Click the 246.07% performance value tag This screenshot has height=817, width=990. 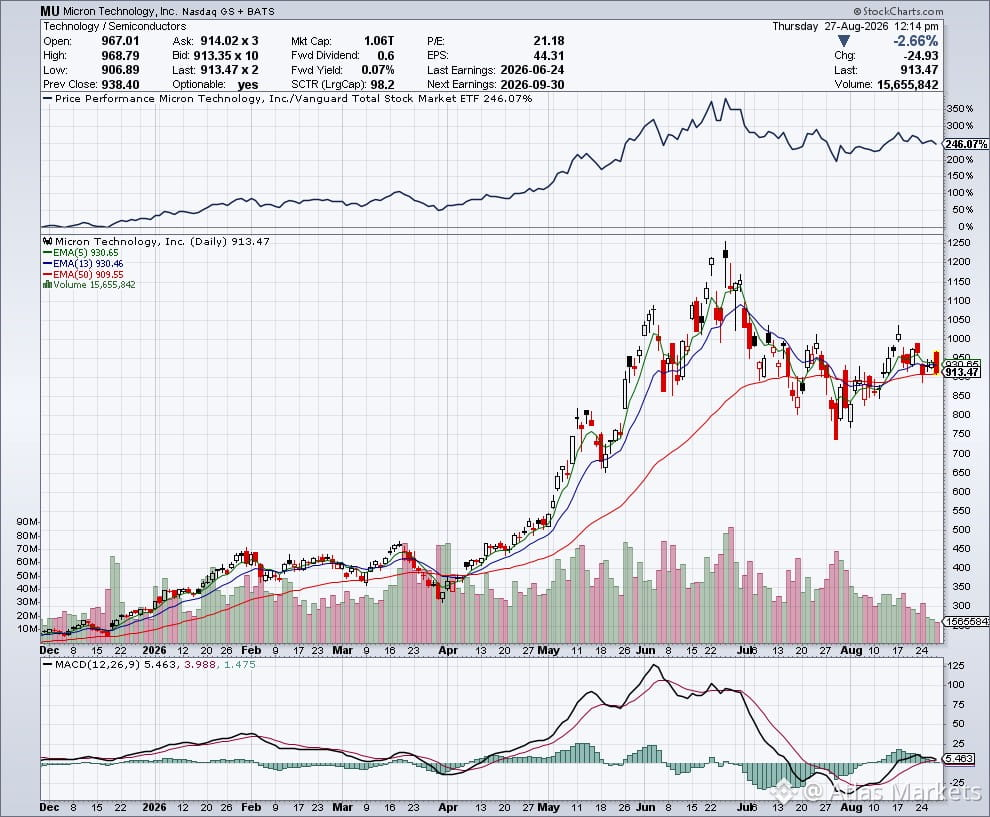pyautogui.click(x=966, y=144)
